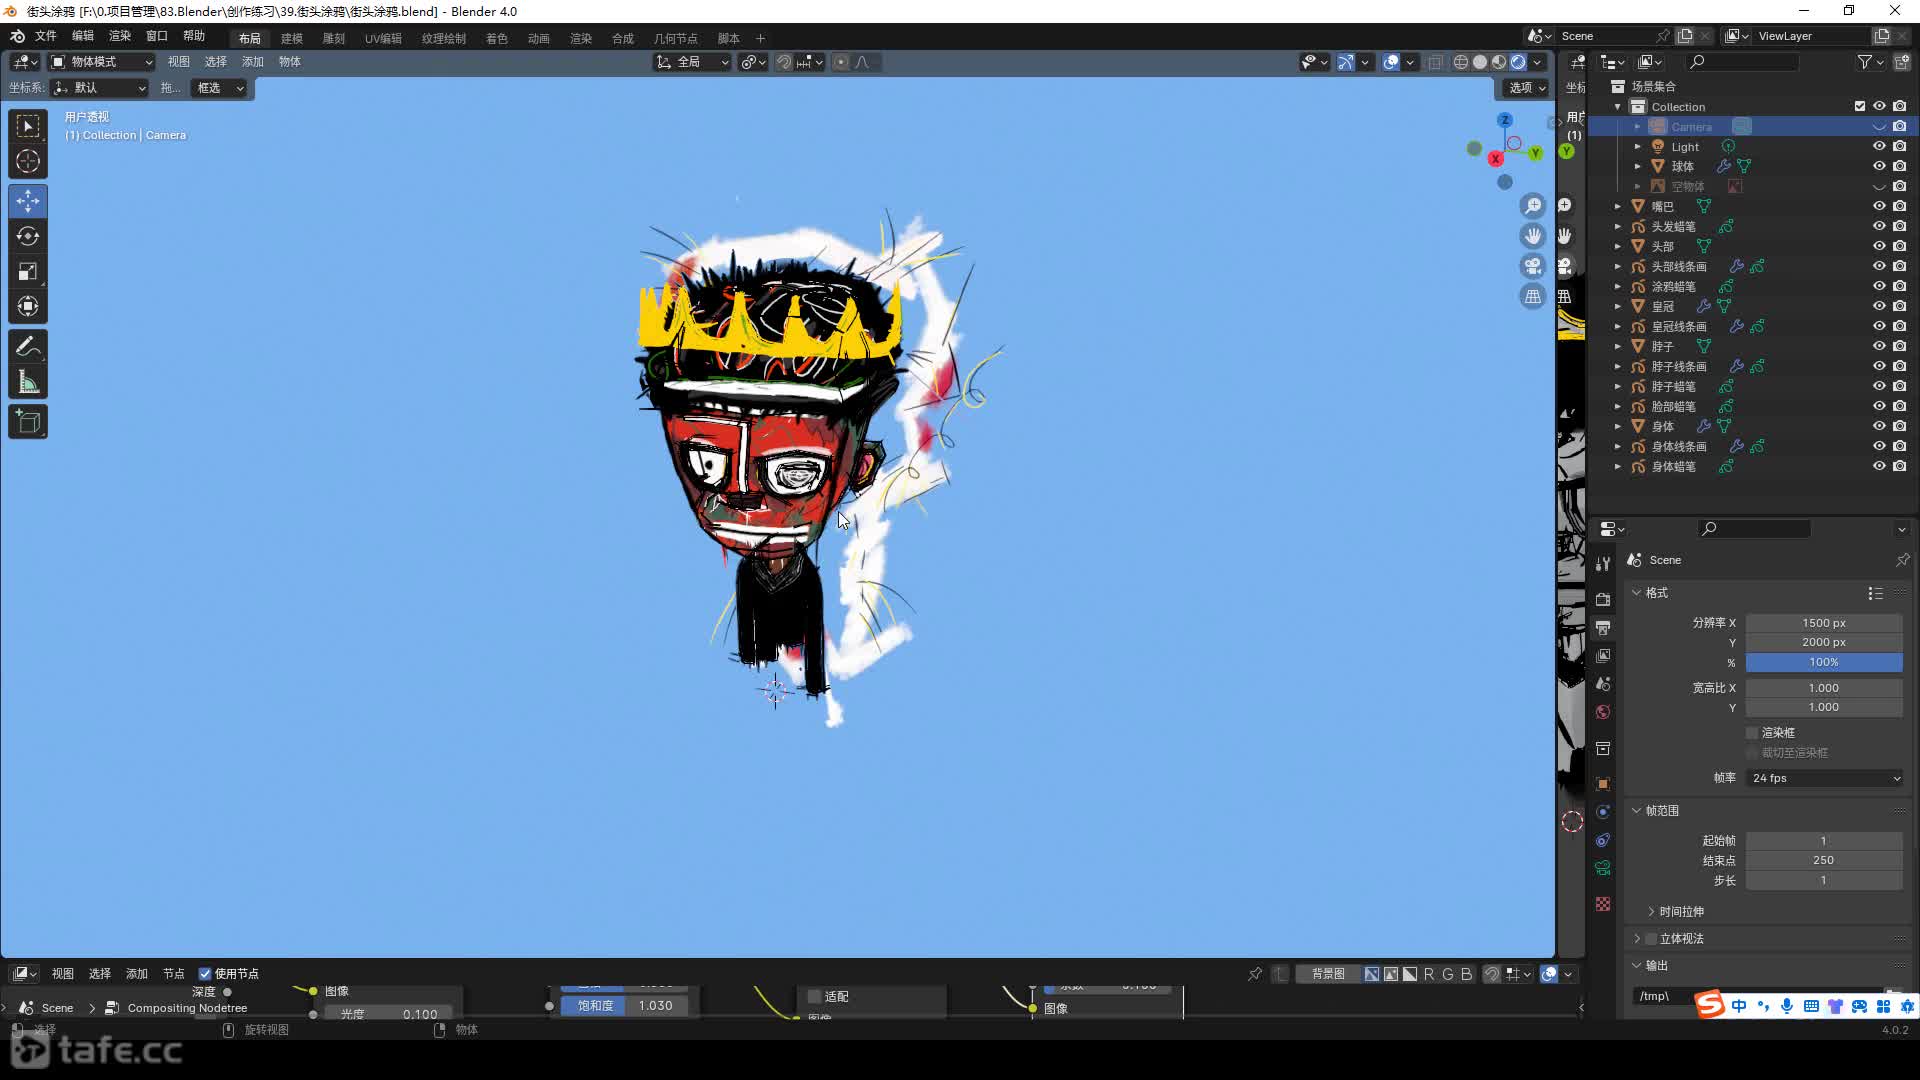The height and width of the screenshot is (1080, 1920).
Task: Open the 24 fps frame rate dropdown
Action: [x=1824, y=778]
